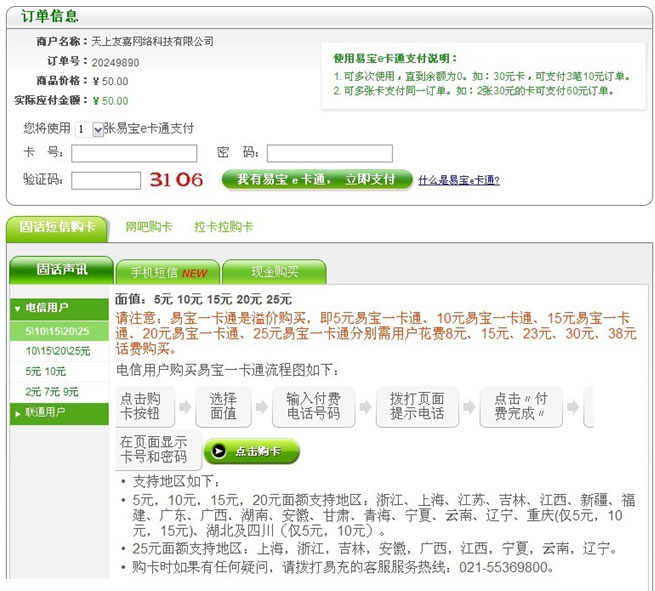
Task: Click the merchant name 天上友嘉网络科技有限公司
Action: [x=152, y=41]
